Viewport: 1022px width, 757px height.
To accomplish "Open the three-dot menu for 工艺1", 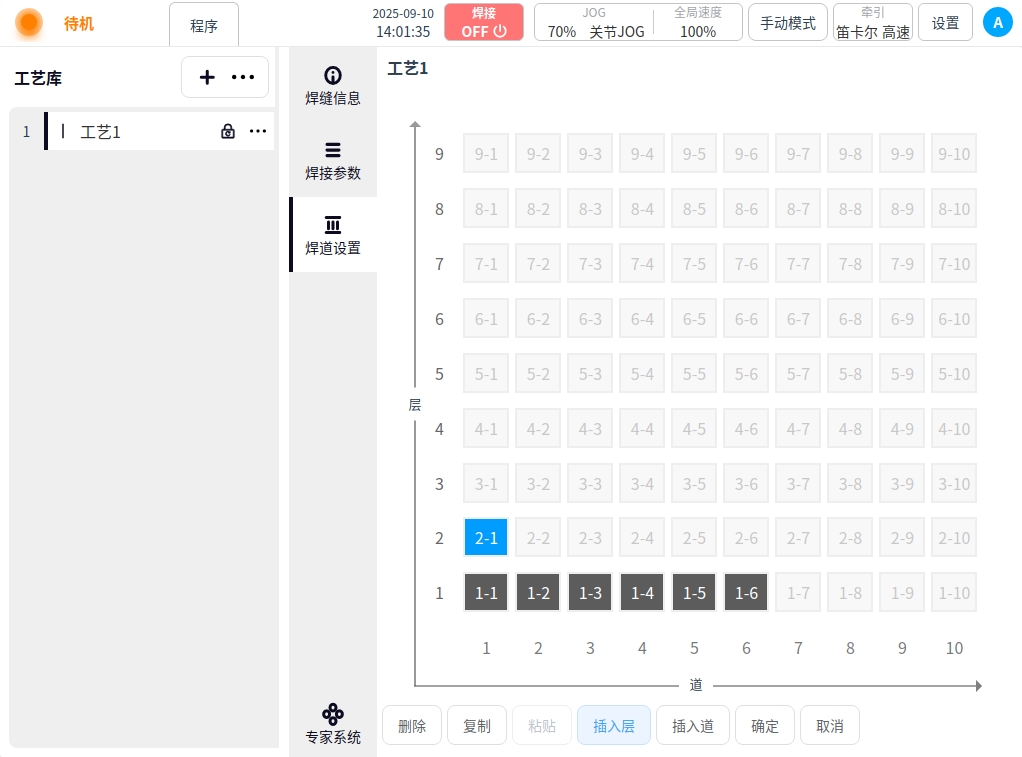I will (x=258, y=131).
